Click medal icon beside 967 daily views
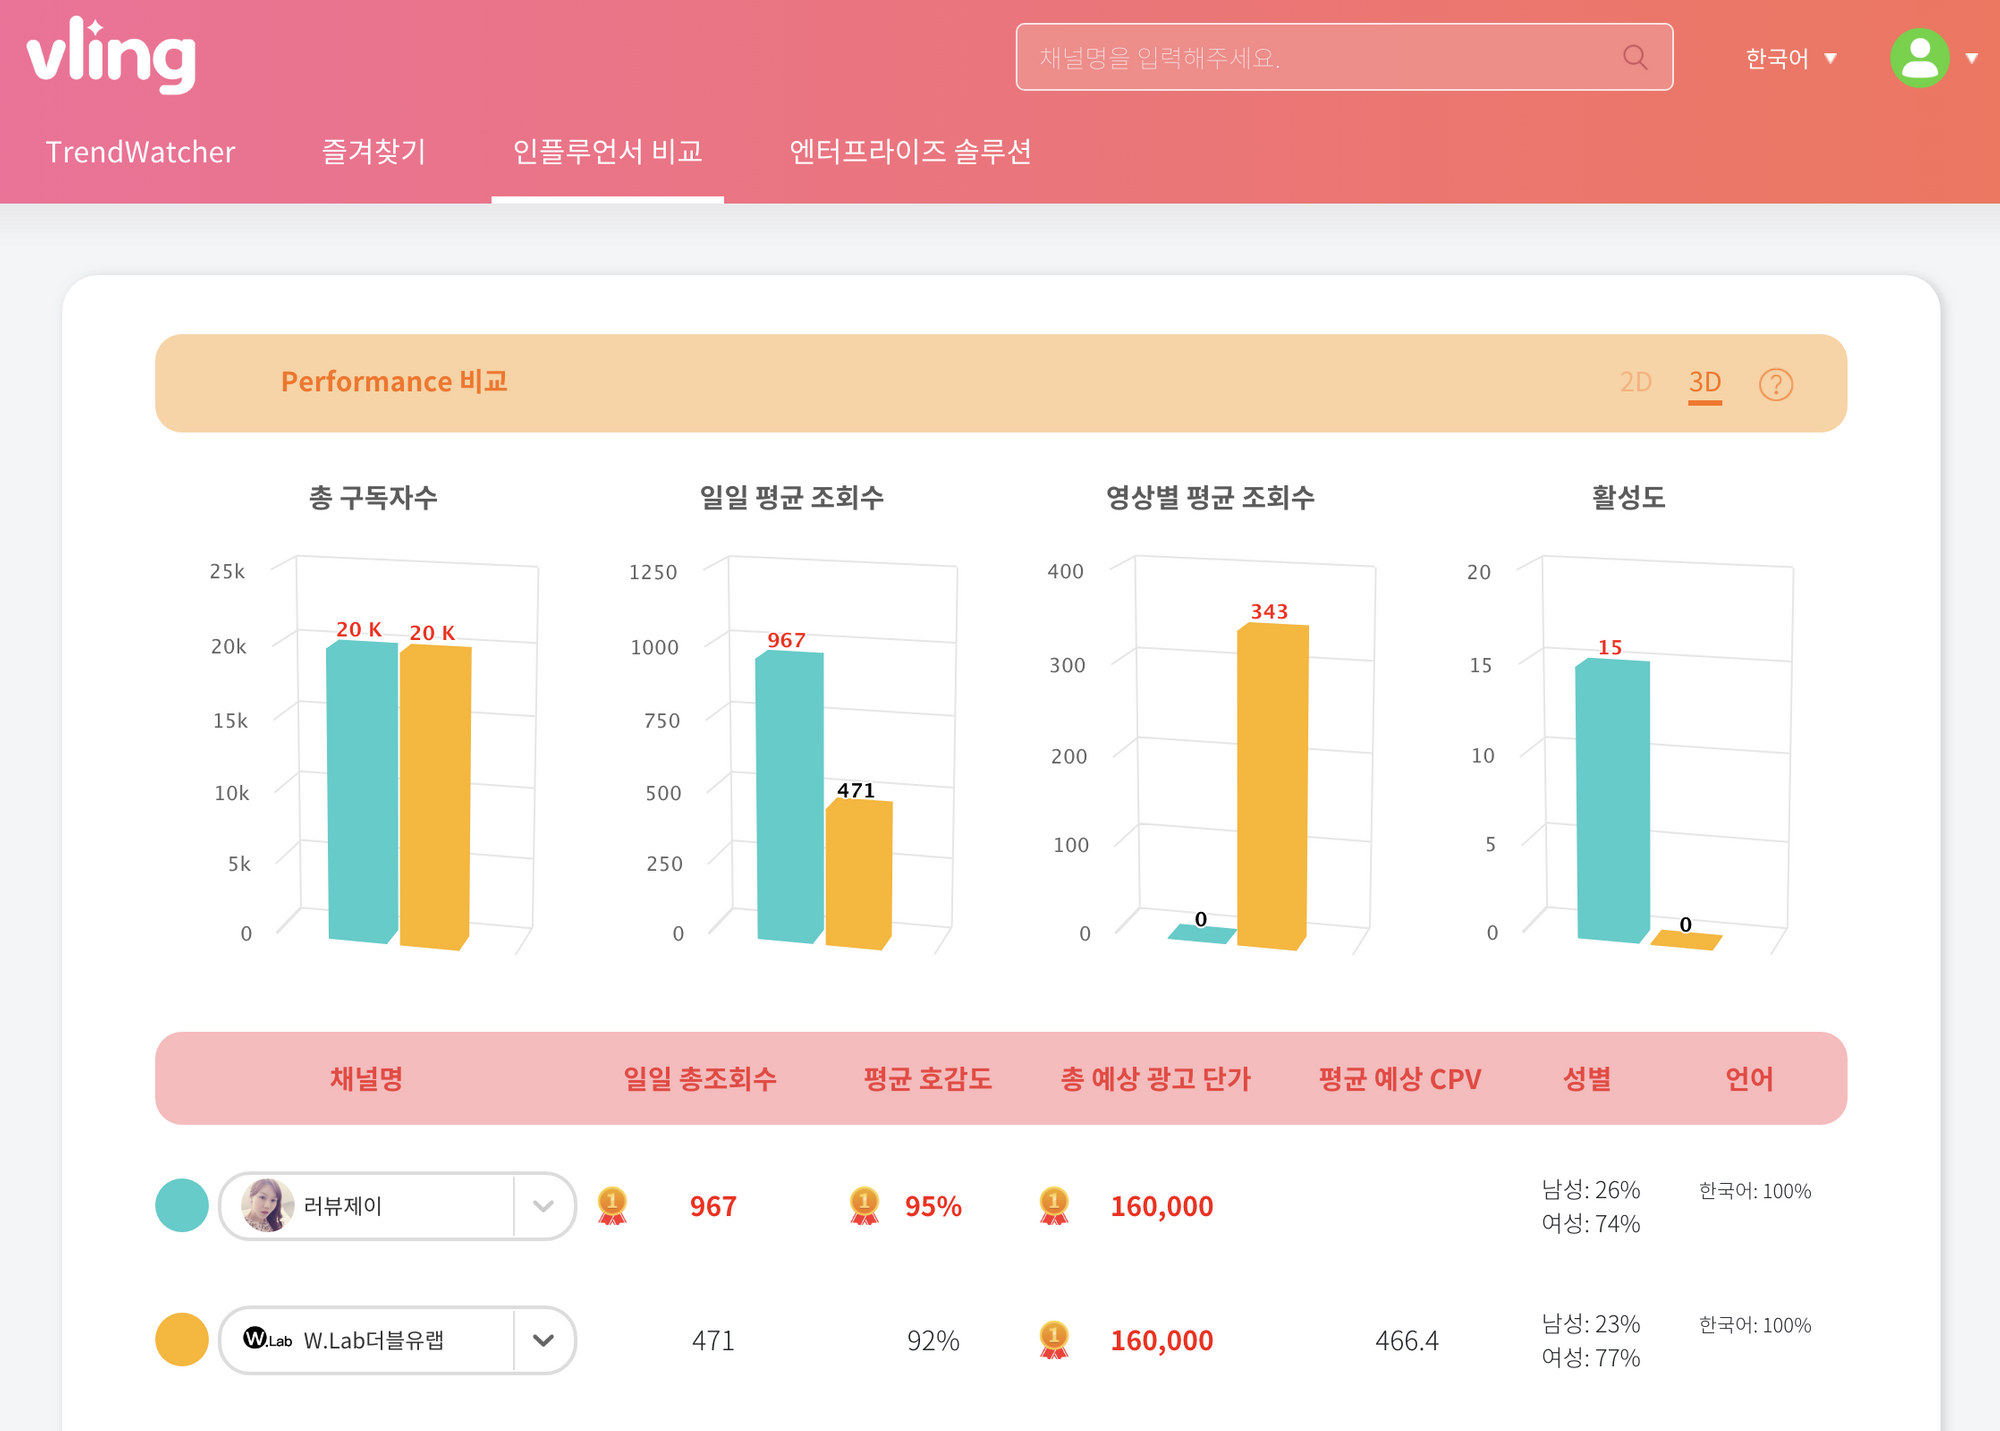2000x1431 pixels. pos(612,1206)
